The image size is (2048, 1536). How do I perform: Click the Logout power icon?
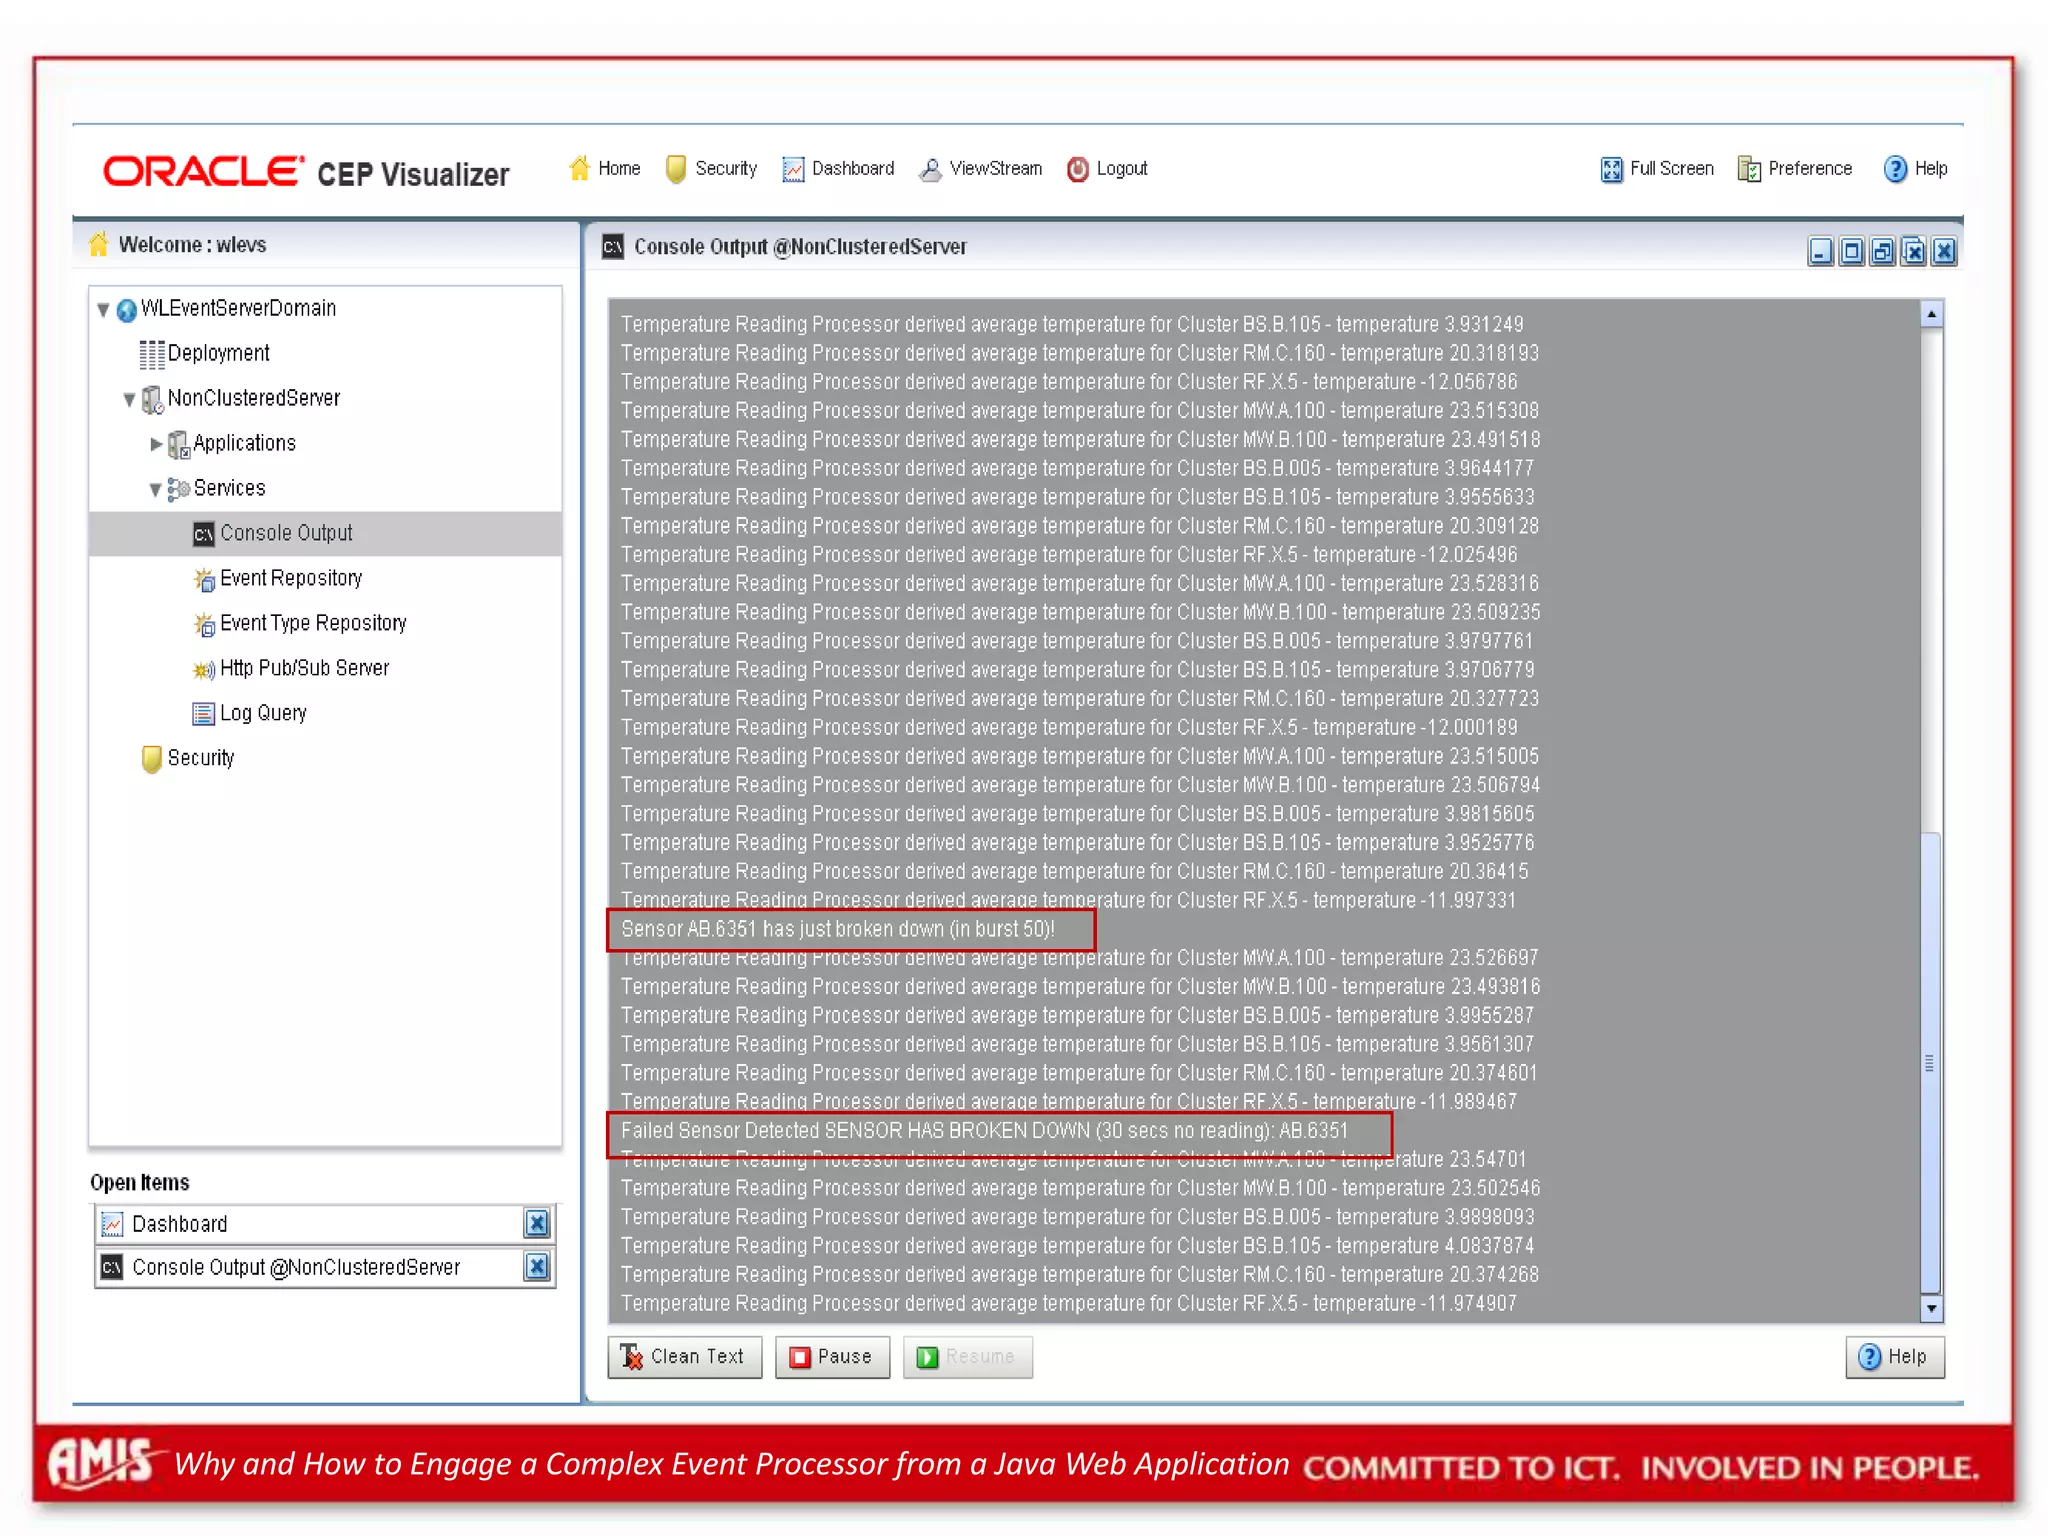tap(1077, 169)
